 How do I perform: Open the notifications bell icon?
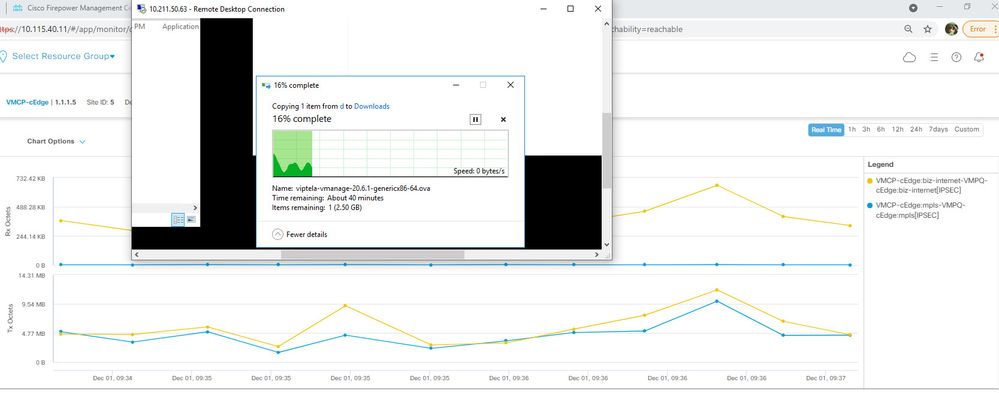(979, 57)
